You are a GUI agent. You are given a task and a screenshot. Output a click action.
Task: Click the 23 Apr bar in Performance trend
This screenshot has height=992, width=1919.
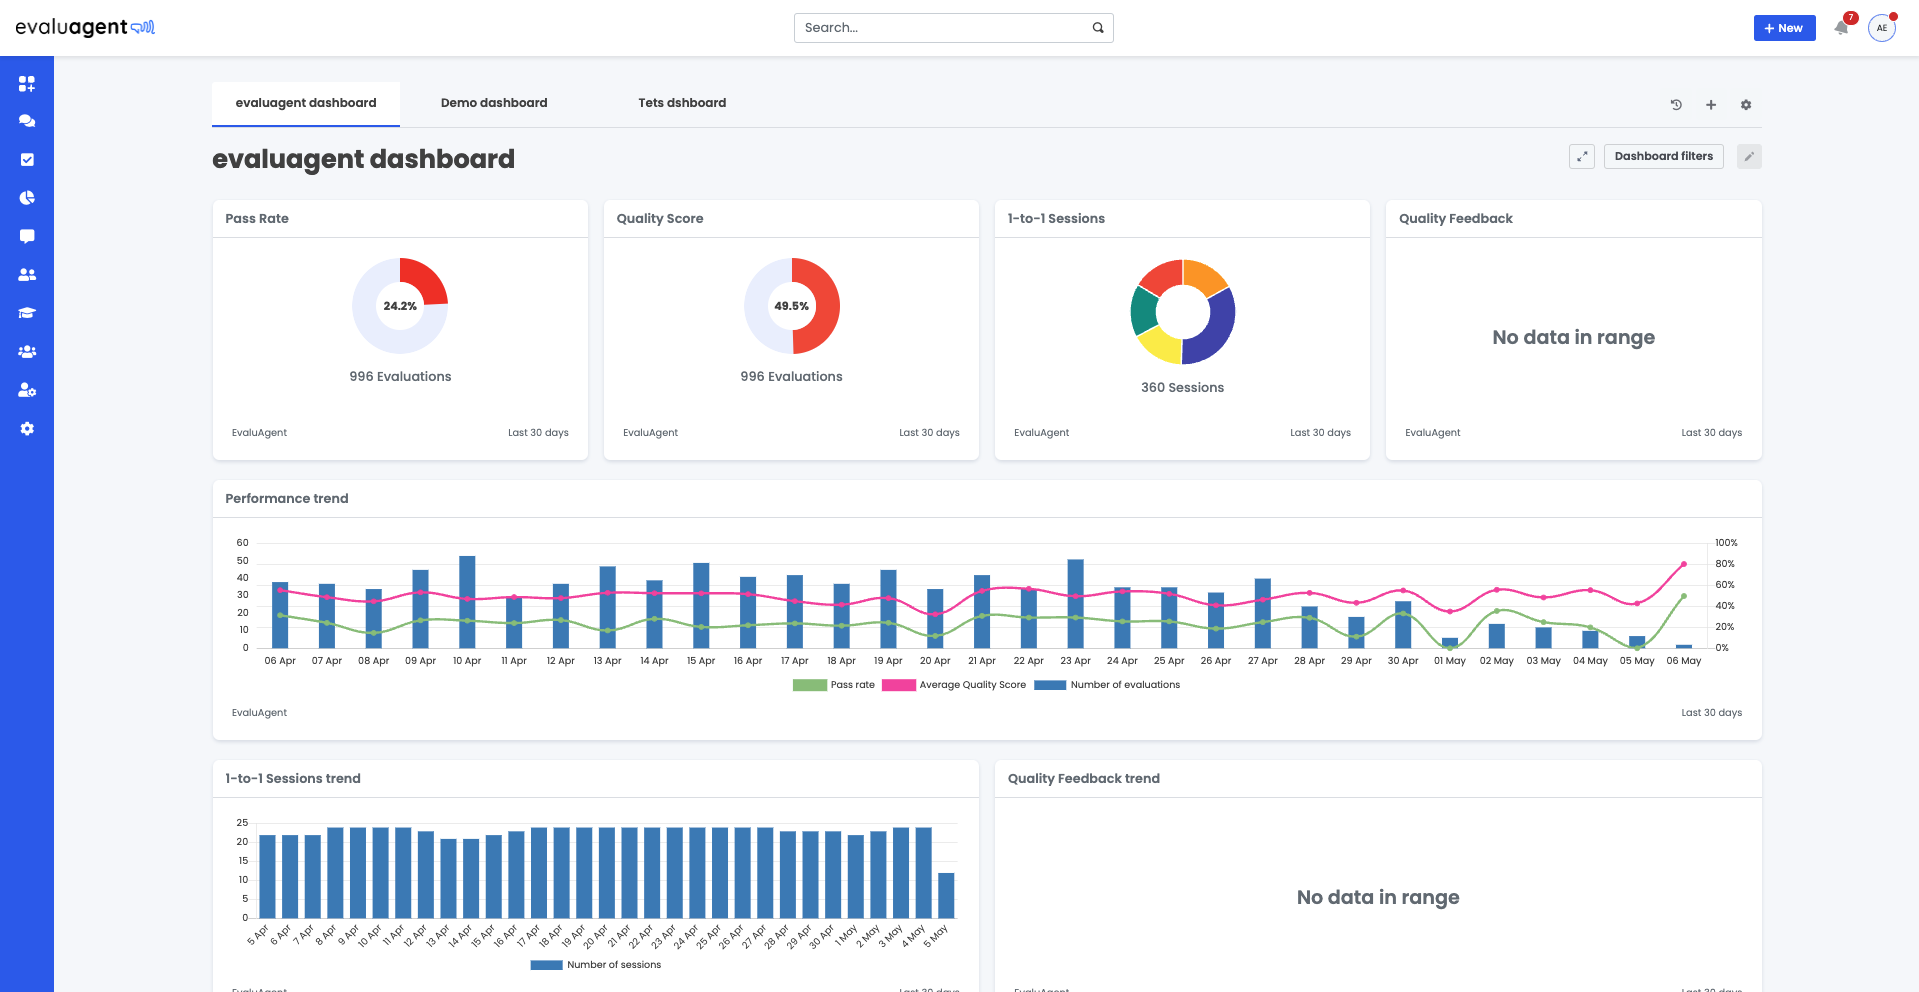point(1076,604)
